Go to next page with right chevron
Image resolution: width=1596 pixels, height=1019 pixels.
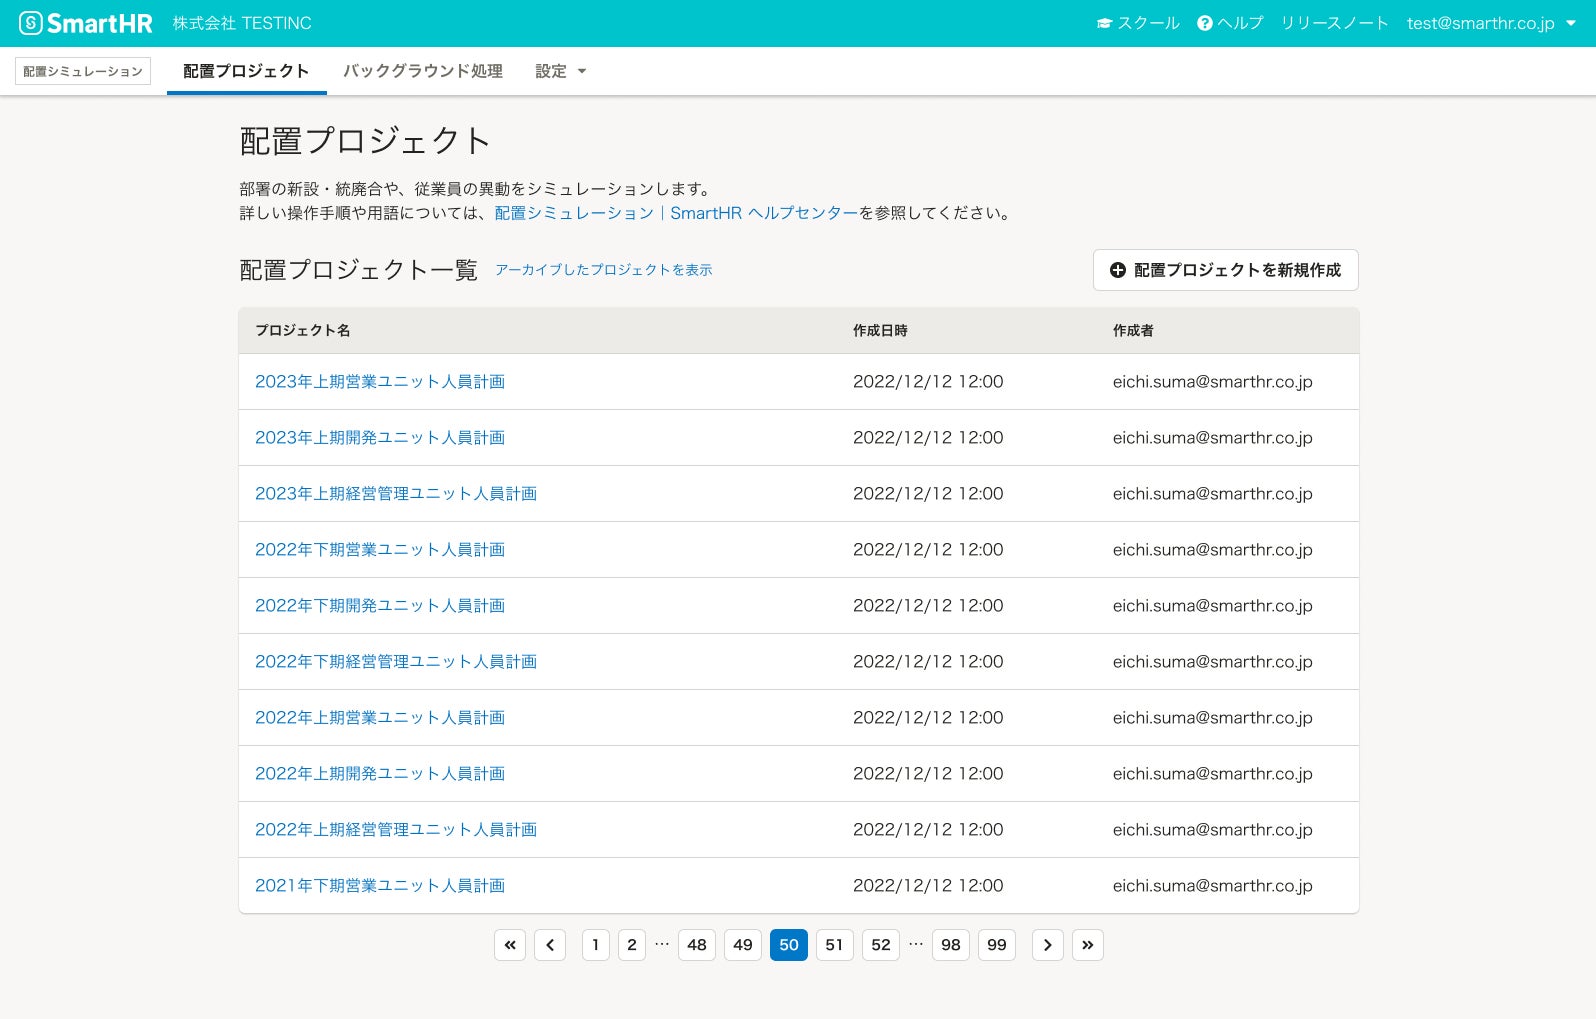[x=1047, y=945]
